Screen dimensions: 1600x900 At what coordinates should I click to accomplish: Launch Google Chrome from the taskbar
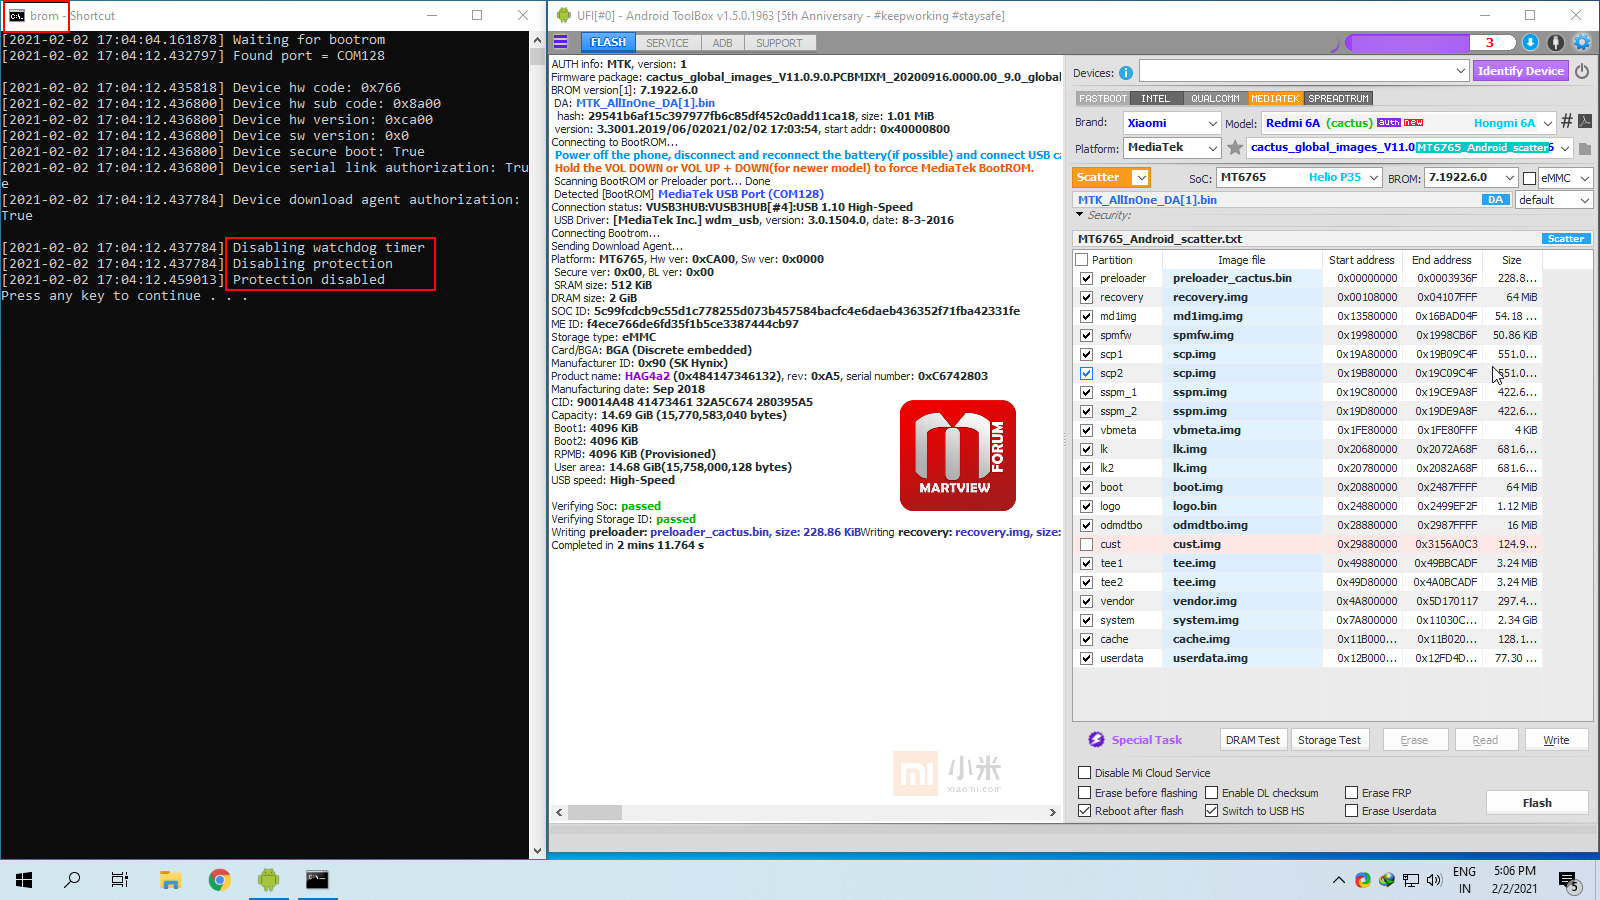coord(220,880)
